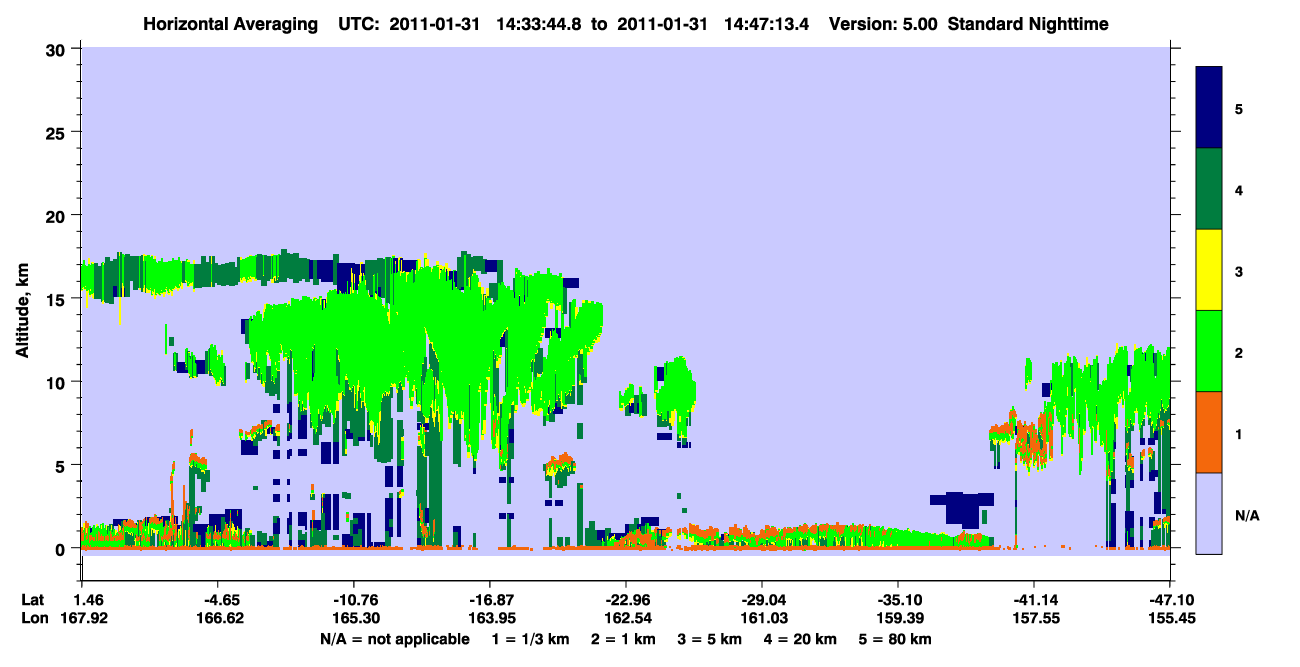Click latitude value -16.87
The width and height of the screenshot is (1300, 667).
click(490, 600)
